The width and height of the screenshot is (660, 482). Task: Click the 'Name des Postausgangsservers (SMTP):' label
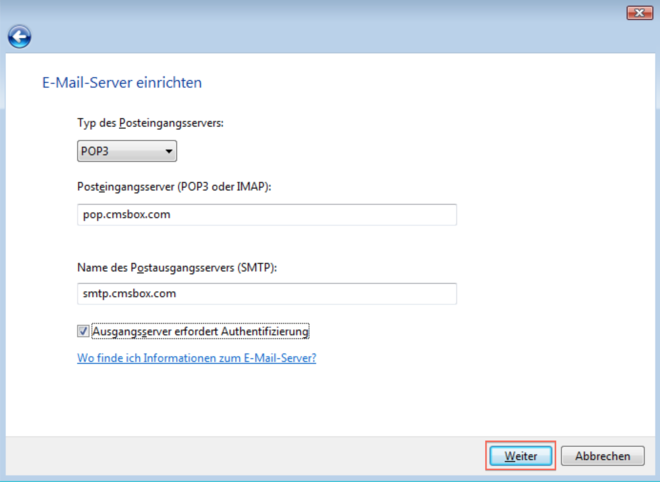pyautogui.click(x=177, y=266)
